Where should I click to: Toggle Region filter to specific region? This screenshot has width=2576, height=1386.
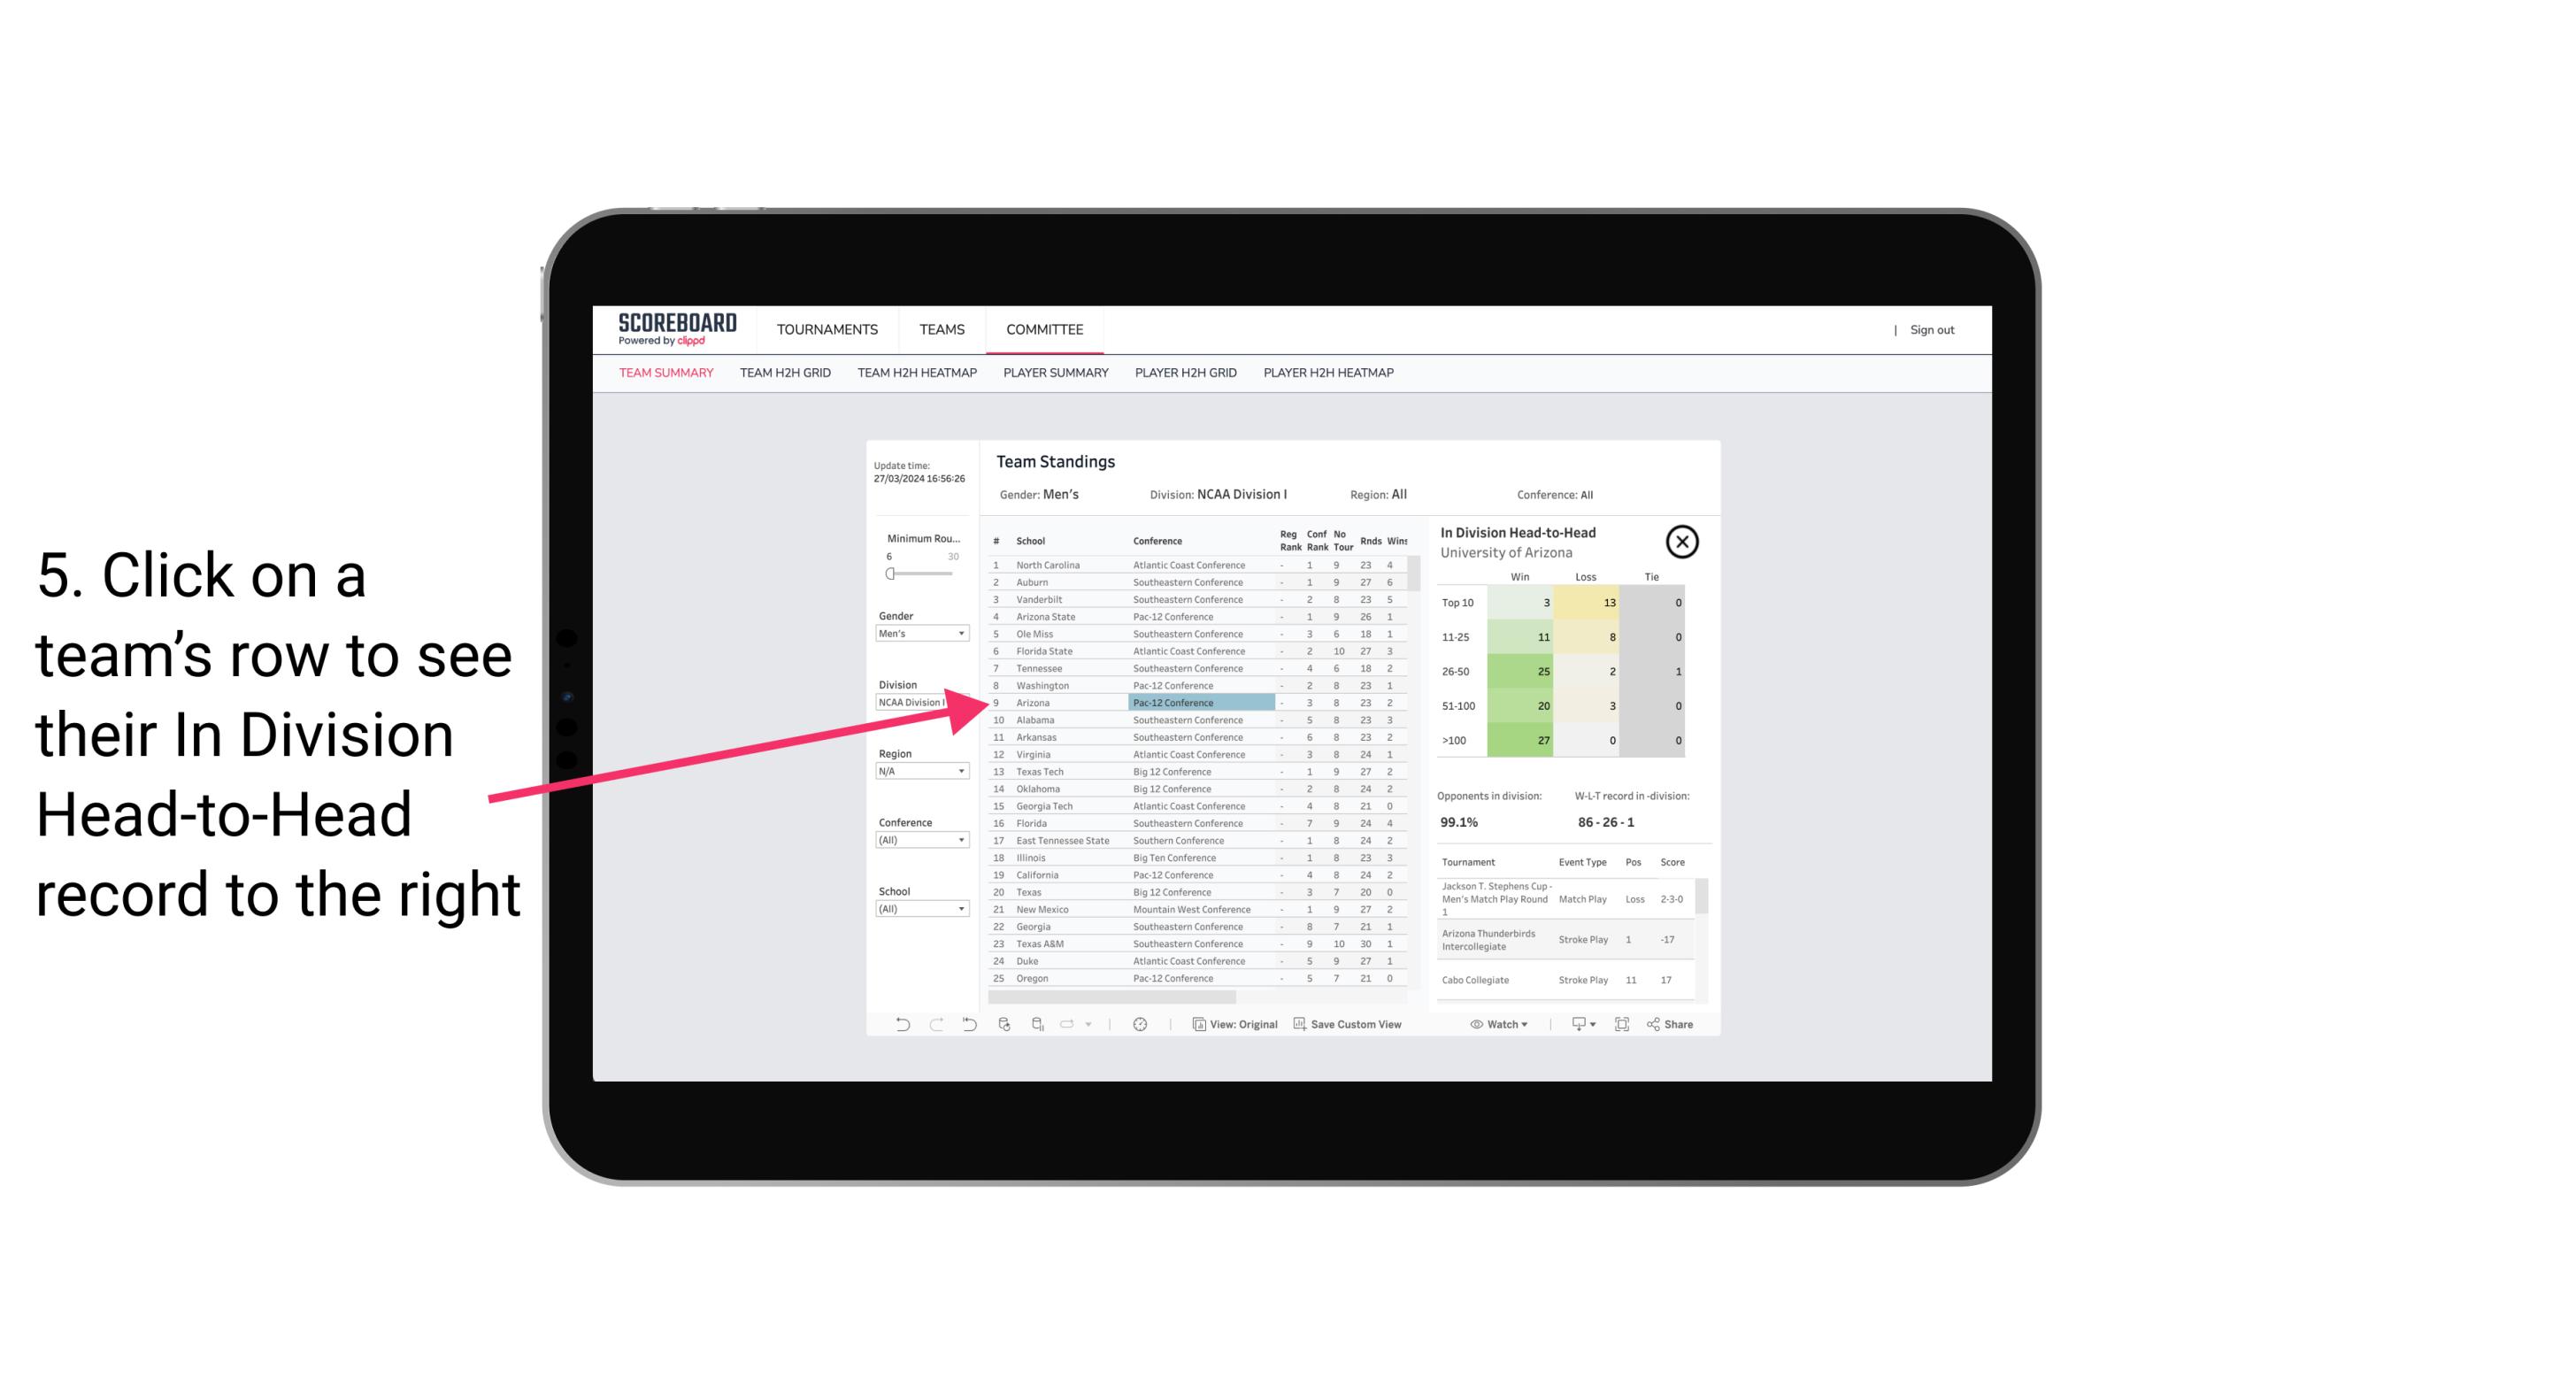pos(918,772)
